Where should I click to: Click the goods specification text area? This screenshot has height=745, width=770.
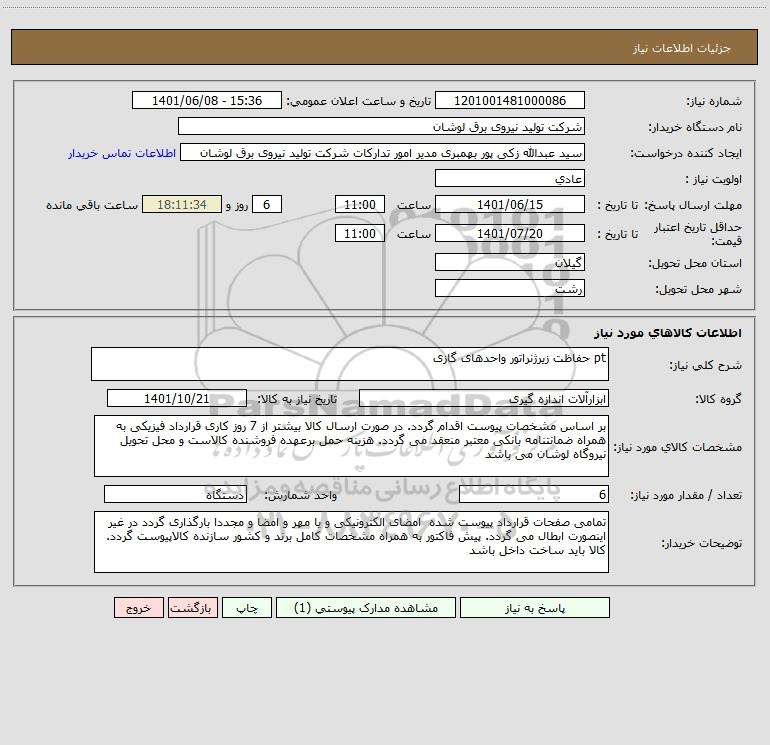pos(351,446)
